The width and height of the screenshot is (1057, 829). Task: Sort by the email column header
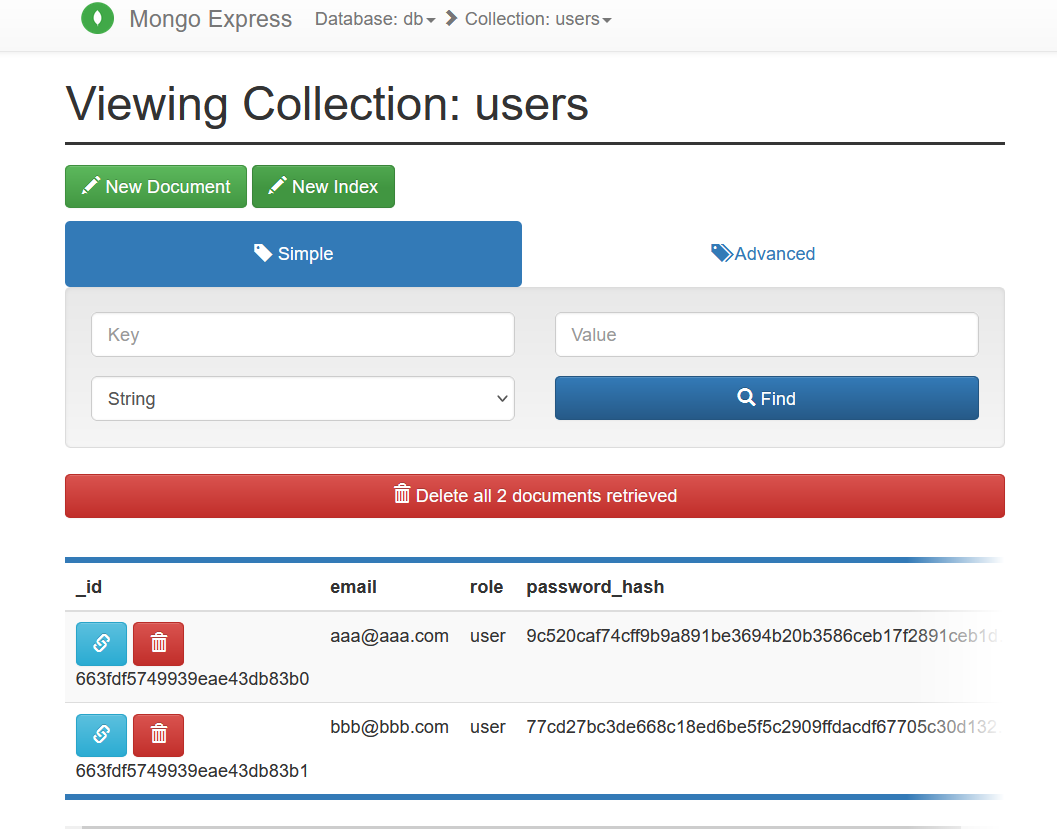[x=353, y=587]
